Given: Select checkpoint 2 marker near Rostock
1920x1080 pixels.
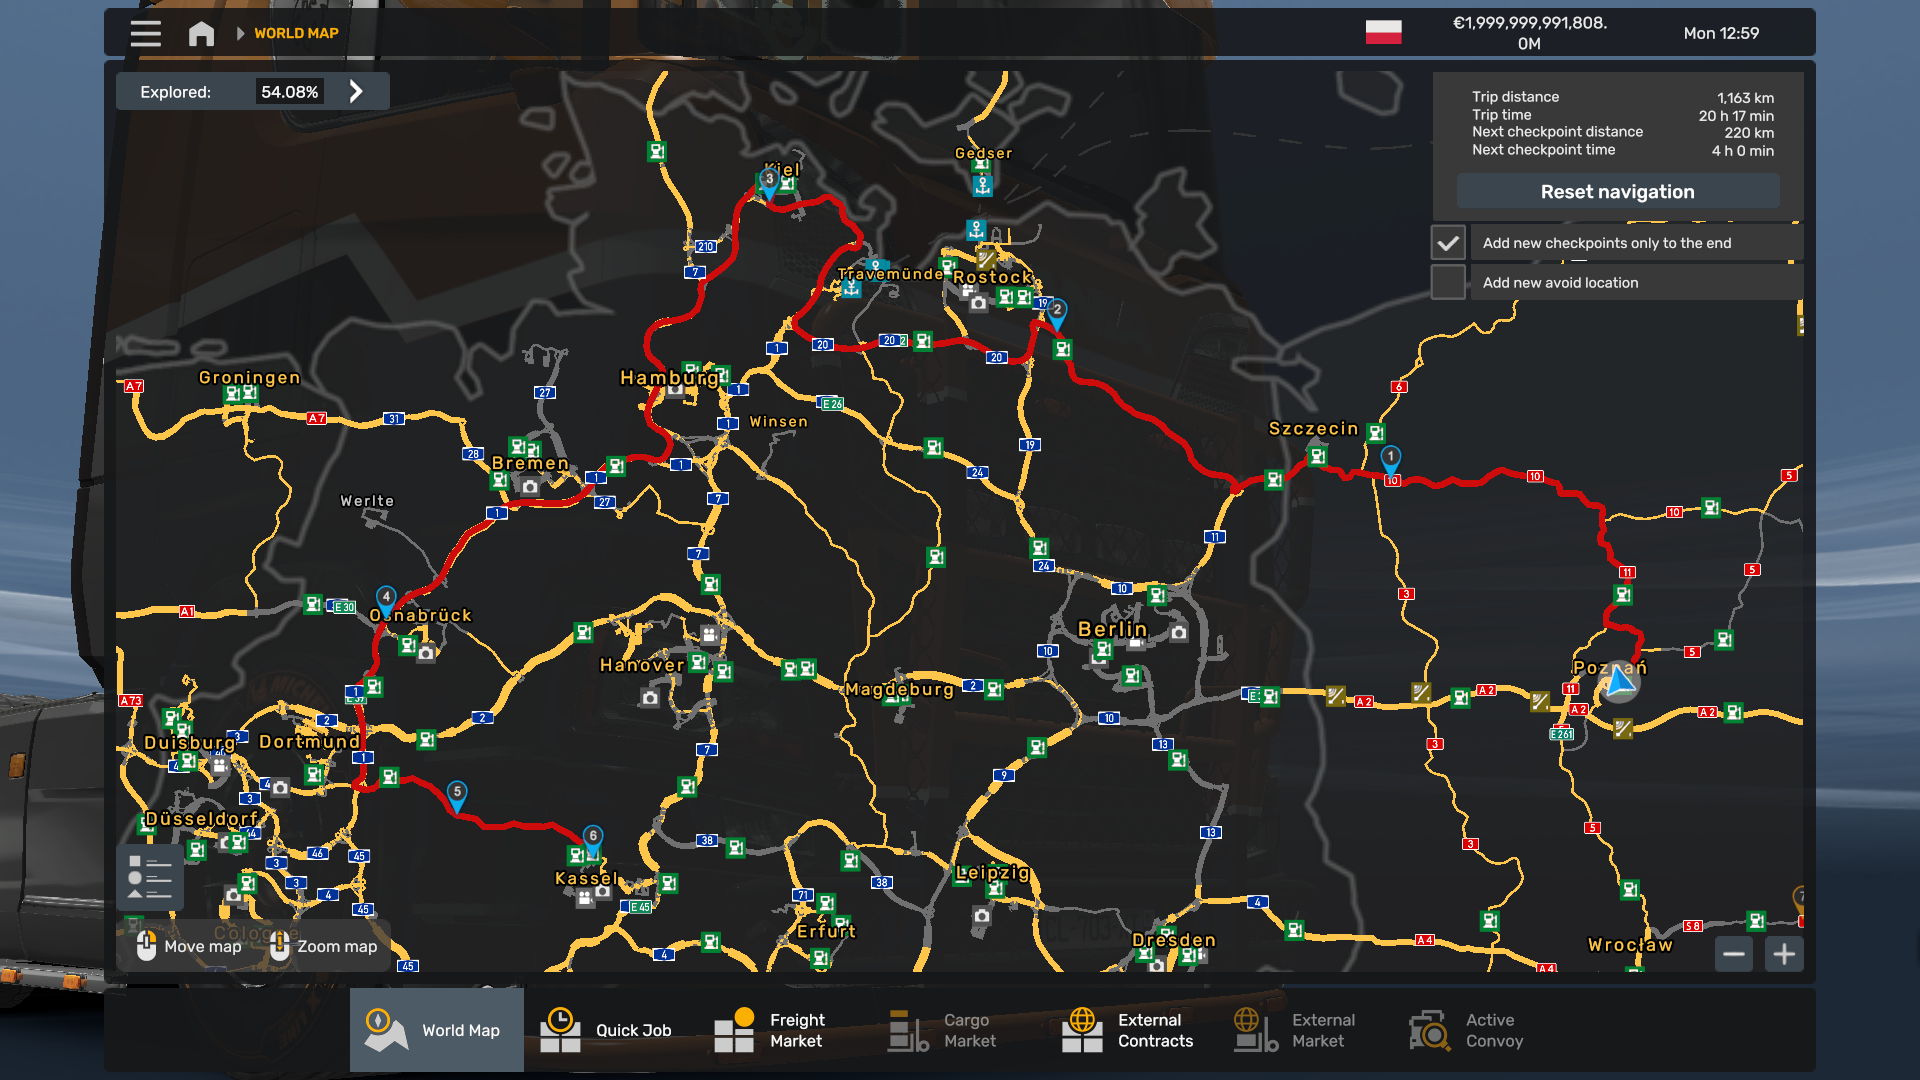Looking at the screenshot, I should (1057, 313).
